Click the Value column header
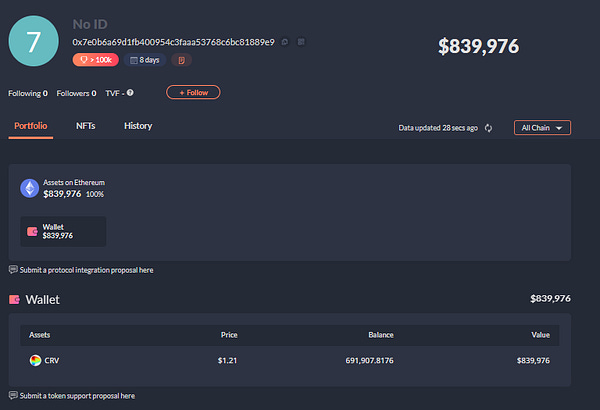 point(540,335)
